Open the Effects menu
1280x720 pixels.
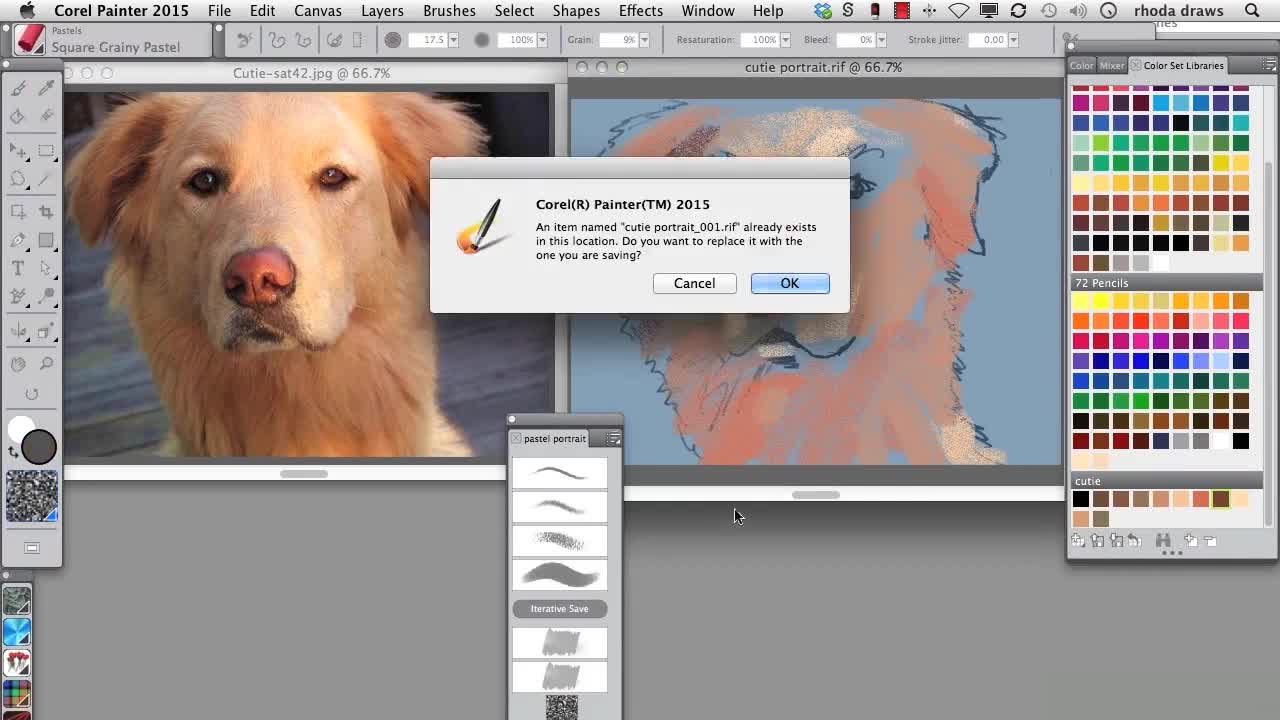[640, 11]
